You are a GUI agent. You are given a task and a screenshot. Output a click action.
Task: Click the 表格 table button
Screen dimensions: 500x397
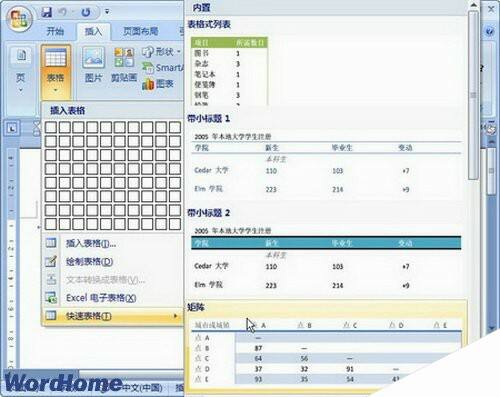point(55,71)
